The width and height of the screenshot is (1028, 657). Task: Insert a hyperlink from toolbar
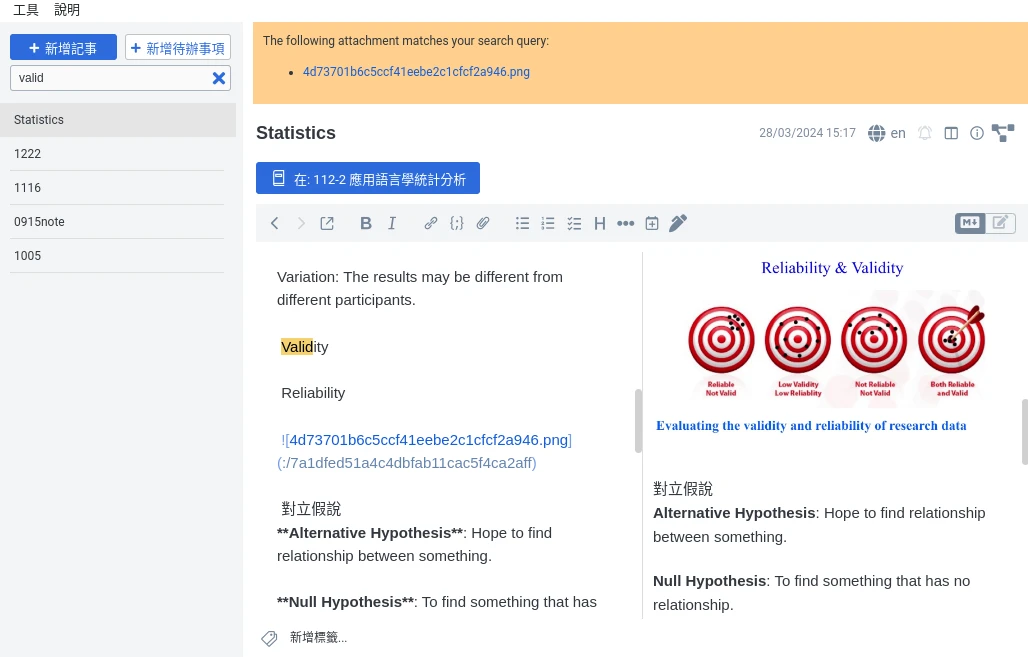(x=431, y=223)
